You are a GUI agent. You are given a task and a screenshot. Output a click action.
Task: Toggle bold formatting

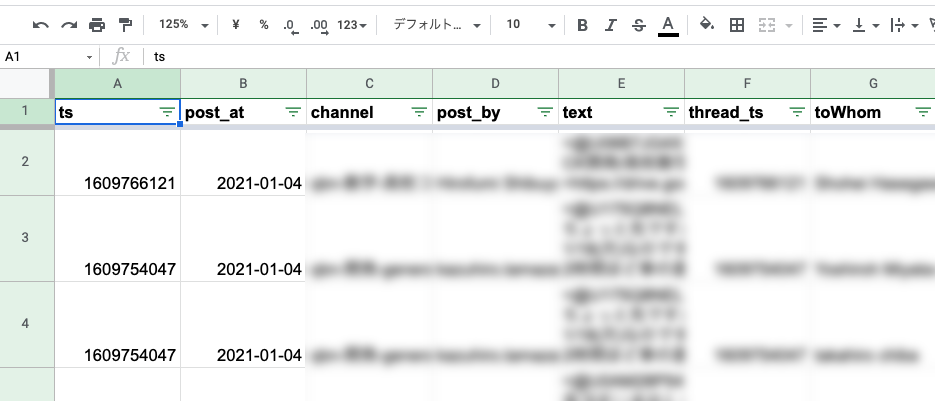[x=583, y=25]
